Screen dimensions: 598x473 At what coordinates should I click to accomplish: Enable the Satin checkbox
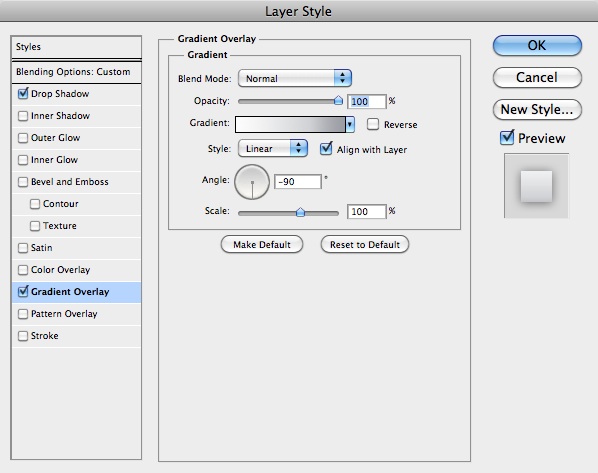point(23,248)
